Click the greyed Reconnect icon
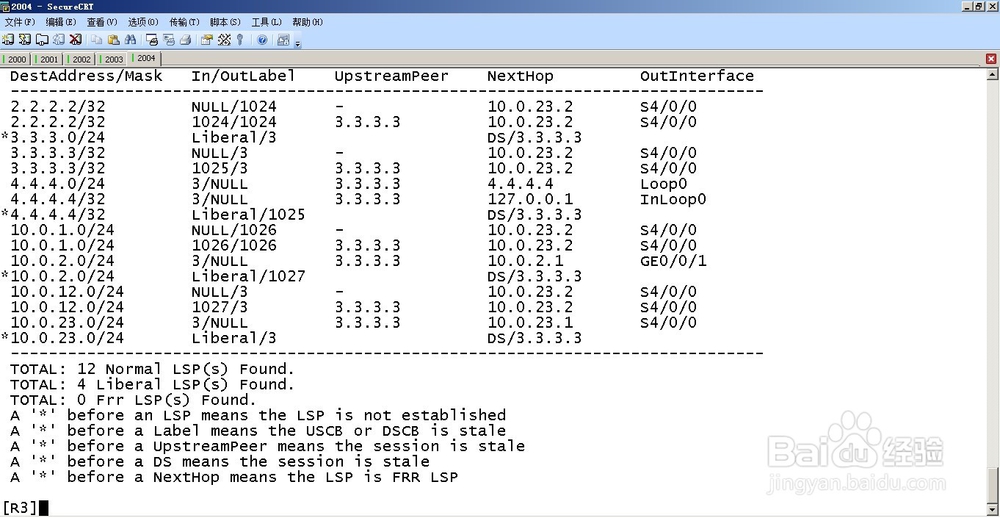Viewport: 1000px width, 518px height. 59,40
